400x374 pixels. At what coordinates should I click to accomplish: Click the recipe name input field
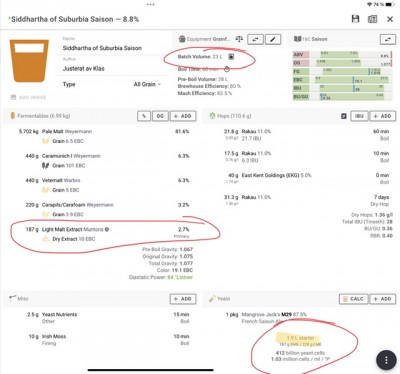[113, 48]
